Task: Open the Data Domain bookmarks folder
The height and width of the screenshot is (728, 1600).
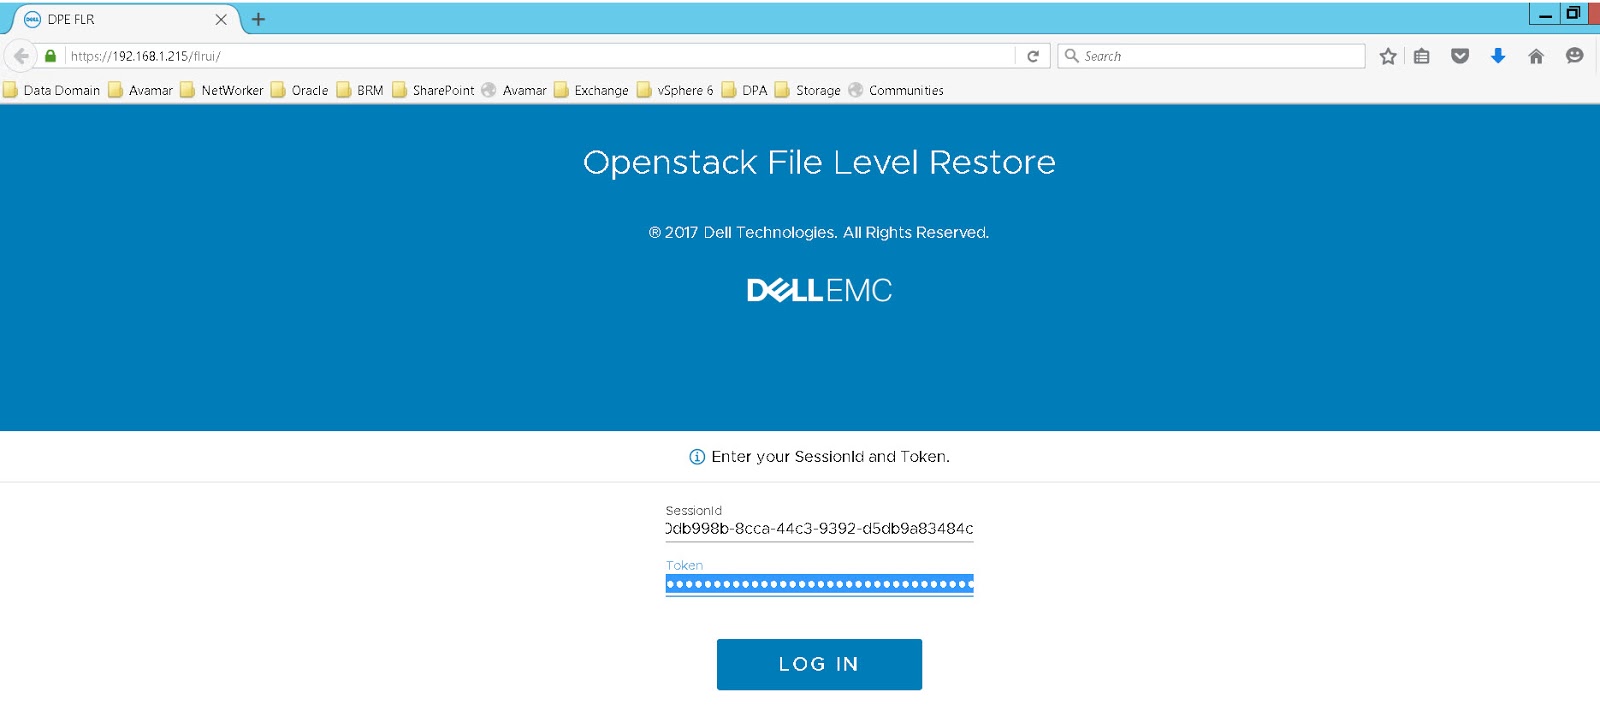Action: (60, 90)
